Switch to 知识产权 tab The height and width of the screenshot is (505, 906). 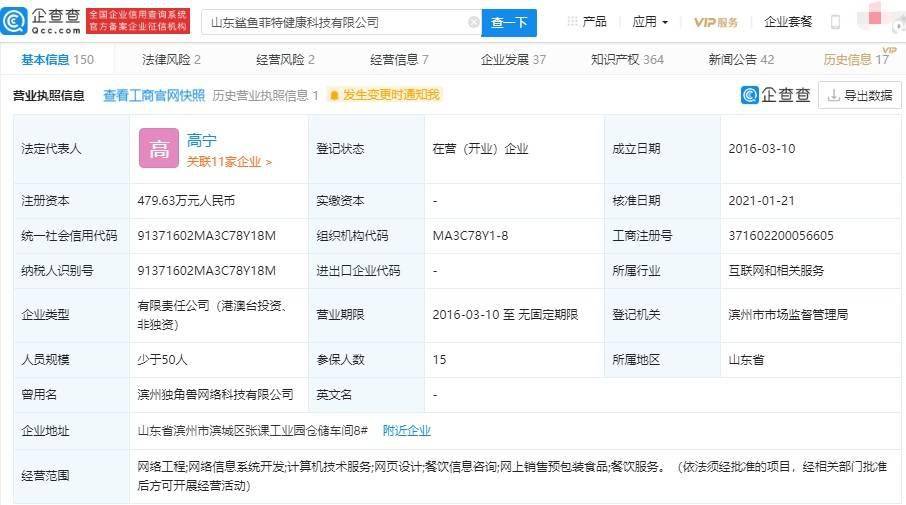click(627, 60)
